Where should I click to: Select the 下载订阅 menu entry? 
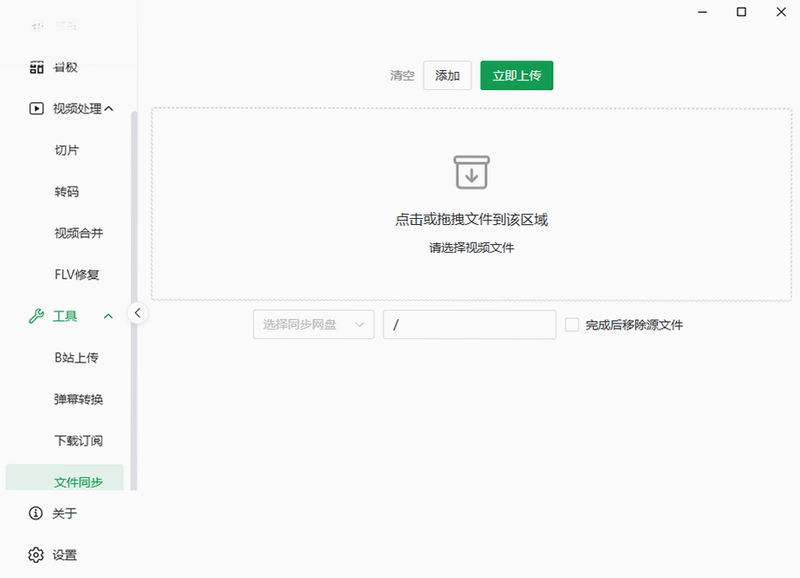pos(79,440)
